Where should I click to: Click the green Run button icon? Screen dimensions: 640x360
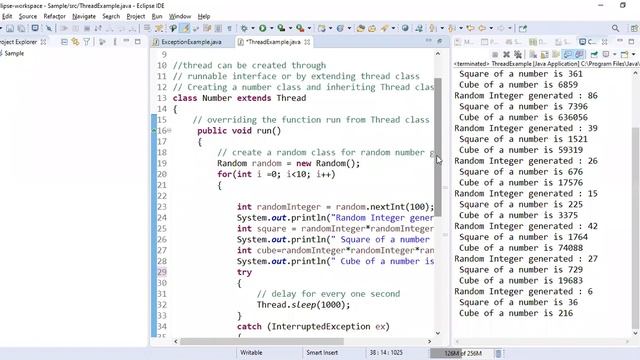pyautogui.click(x=262, y=28)
